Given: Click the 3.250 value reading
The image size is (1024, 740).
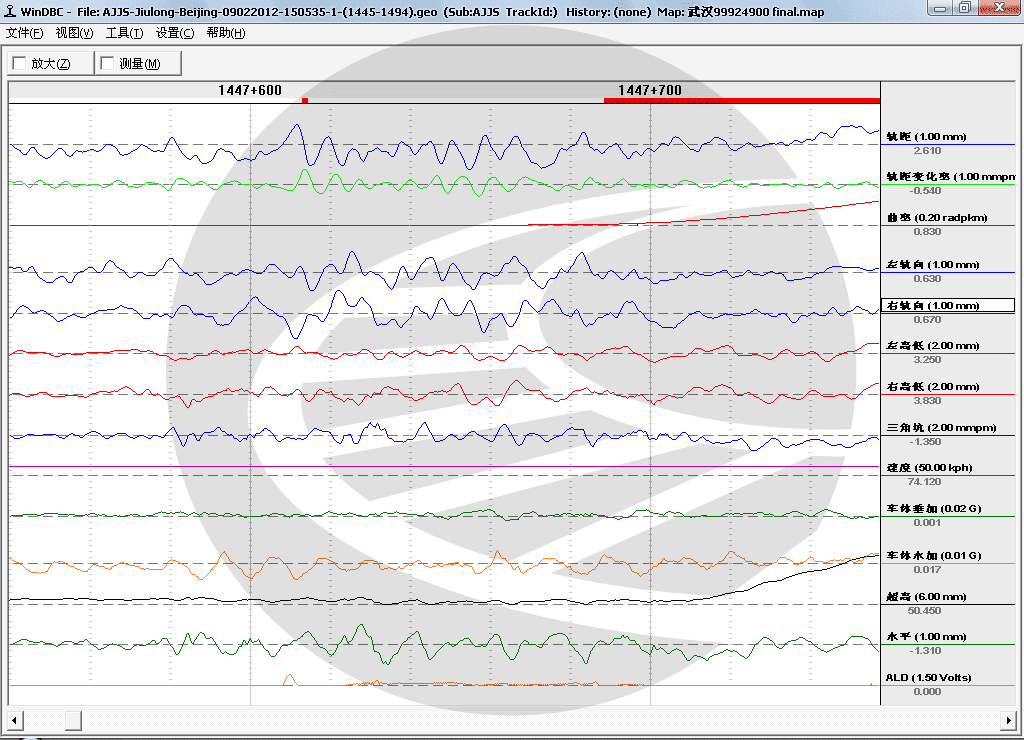Looking at the screenshot, I should pos(927,360).
